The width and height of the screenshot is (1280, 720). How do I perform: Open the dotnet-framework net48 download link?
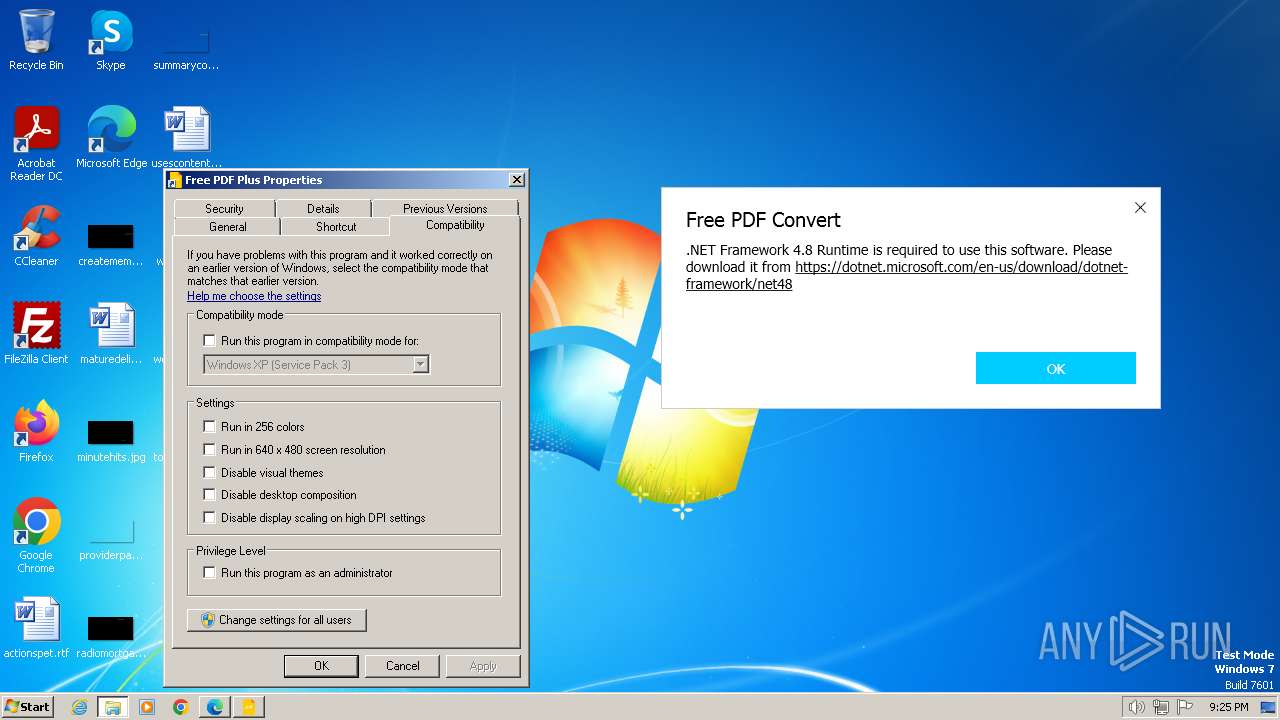(906, 276)
